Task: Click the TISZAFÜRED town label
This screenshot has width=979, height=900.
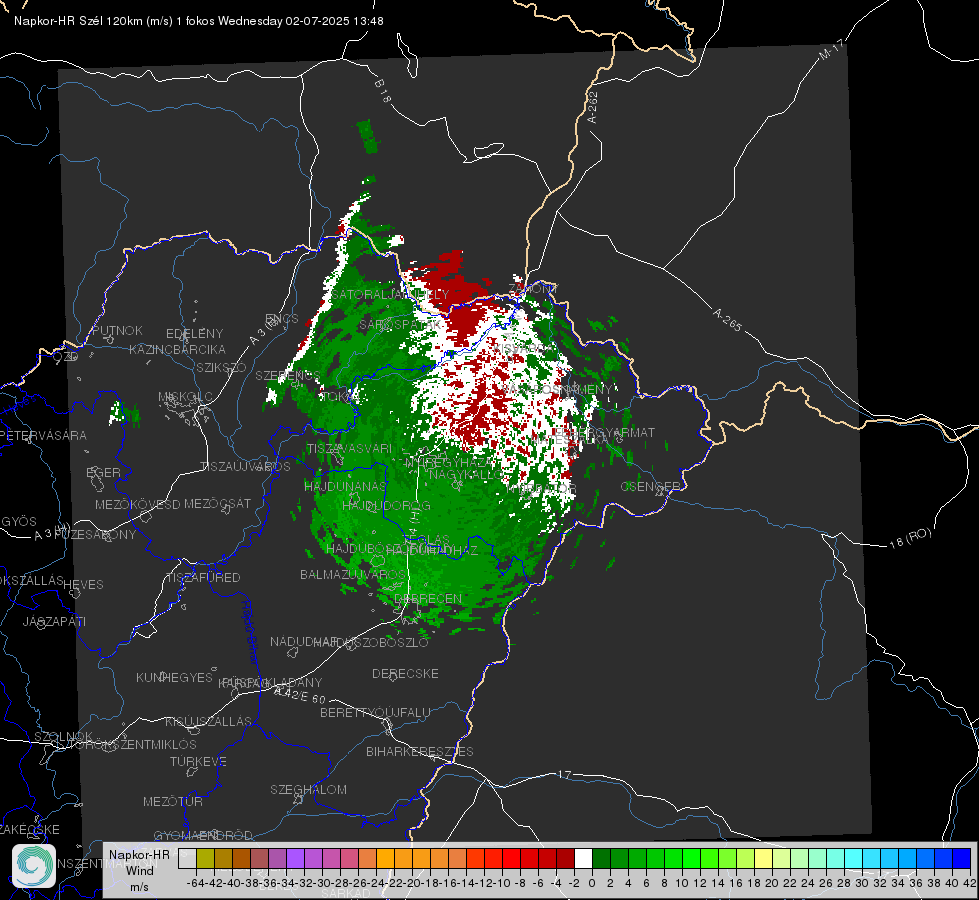Action: (203, 578)
